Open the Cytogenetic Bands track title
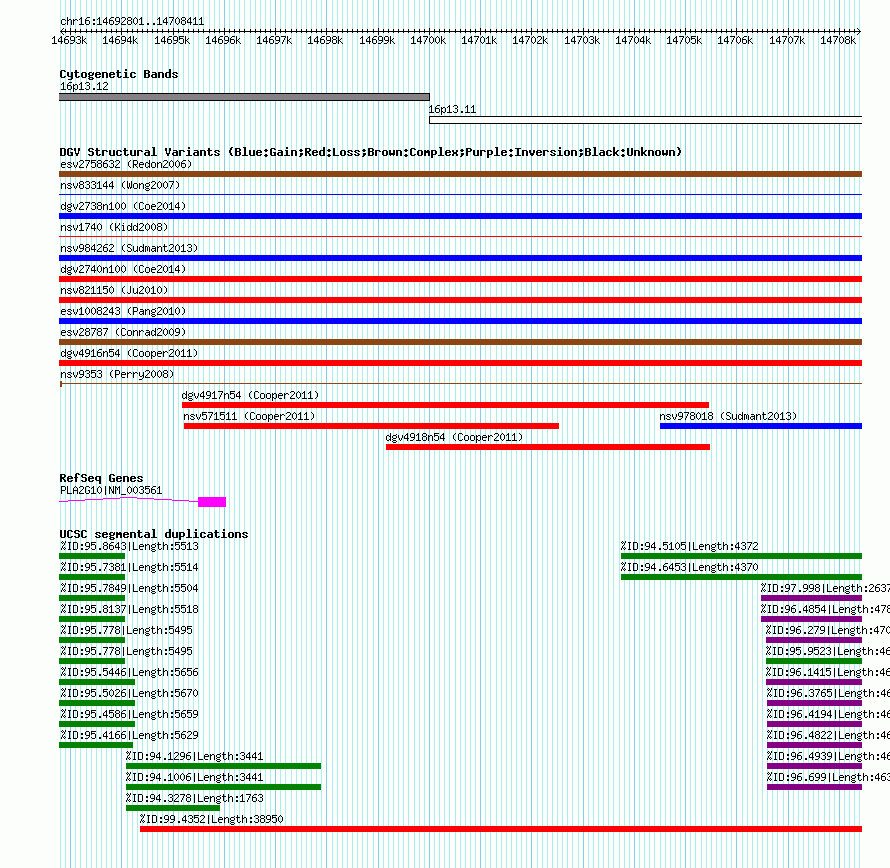890x868 pixels. click(119, 74)
